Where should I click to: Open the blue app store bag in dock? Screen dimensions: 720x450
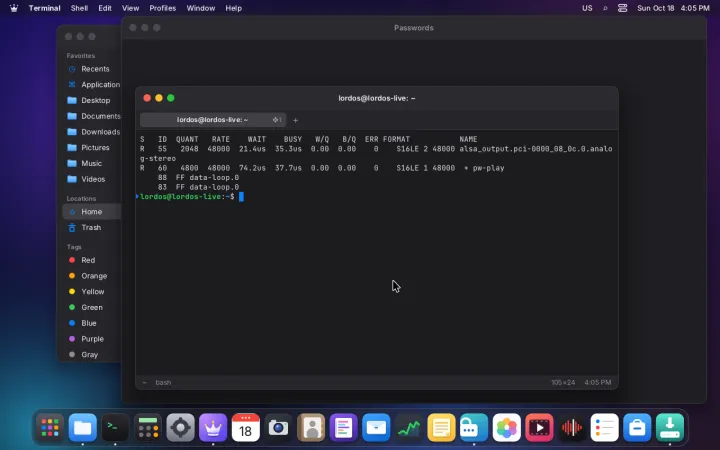(x=637, y=428)
